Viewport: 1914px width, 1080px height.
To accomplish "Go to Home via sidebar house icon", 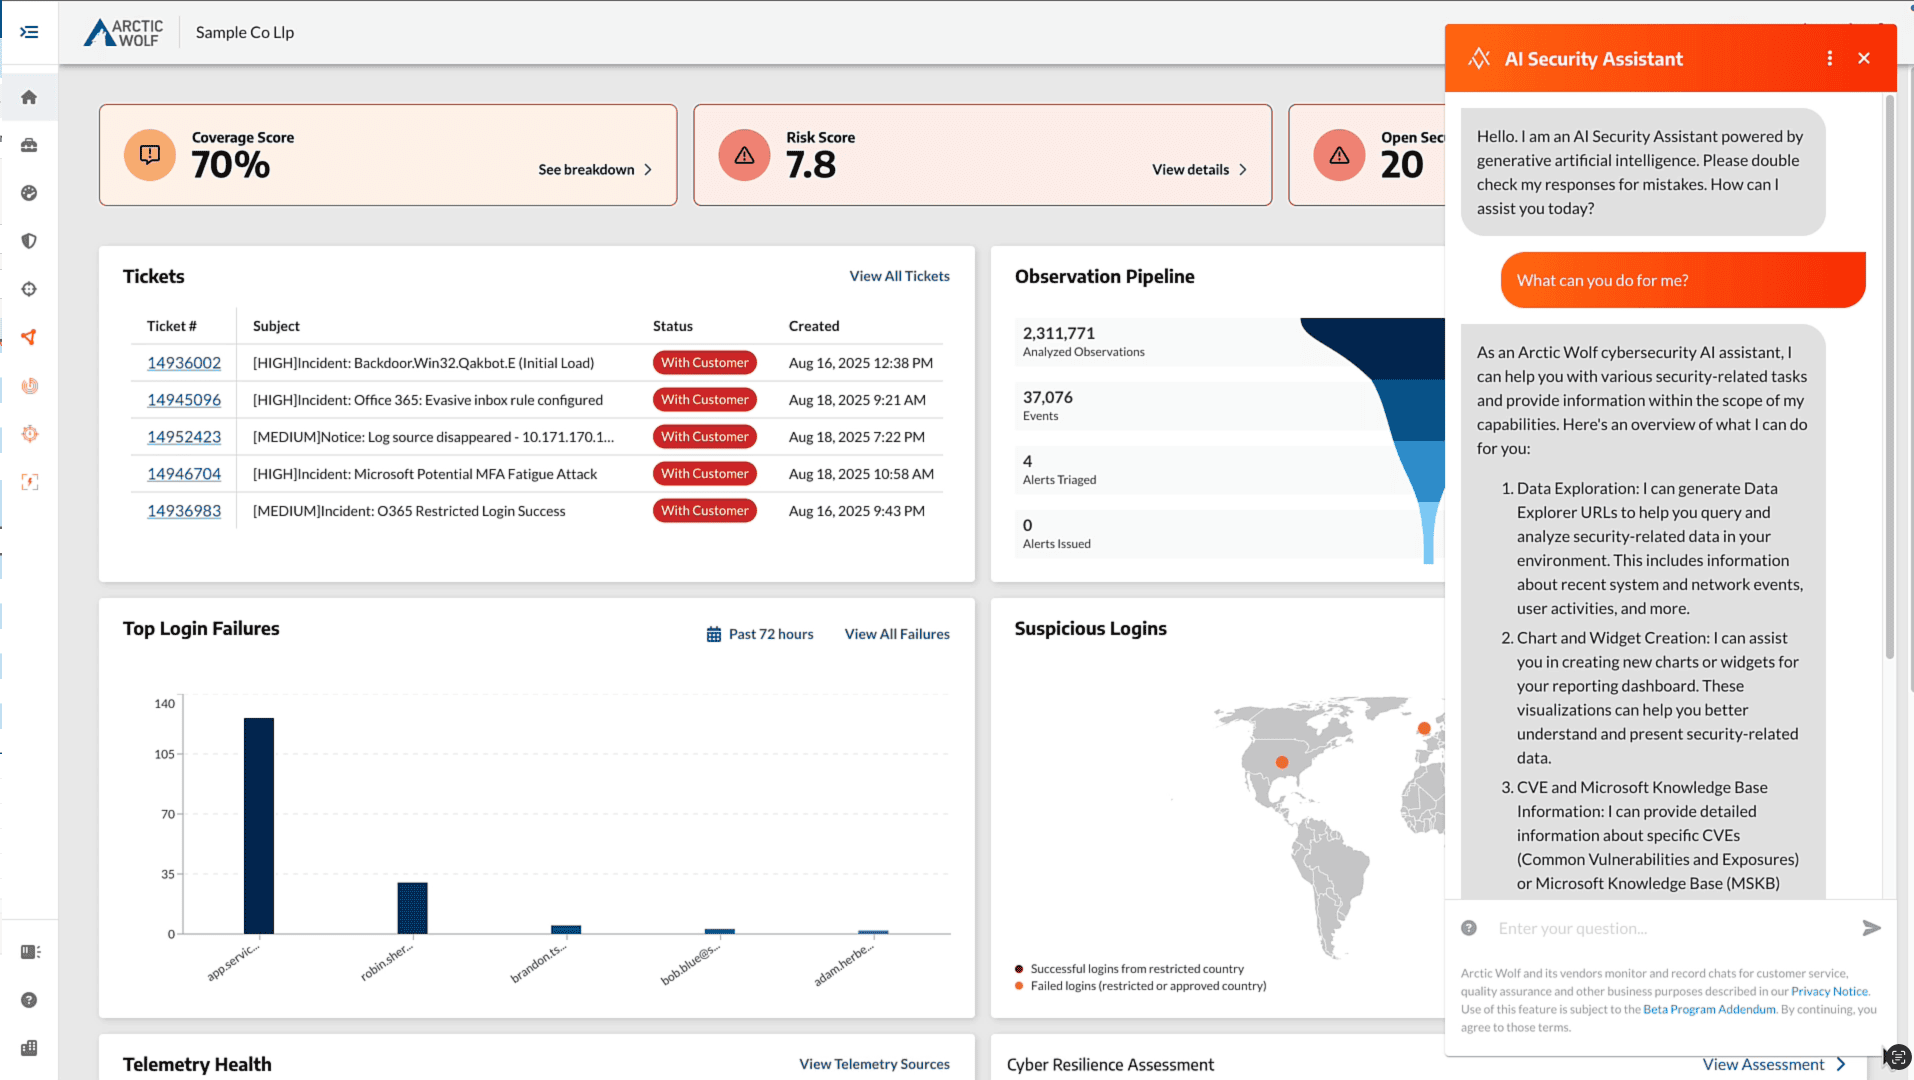I will coord(29,97).
